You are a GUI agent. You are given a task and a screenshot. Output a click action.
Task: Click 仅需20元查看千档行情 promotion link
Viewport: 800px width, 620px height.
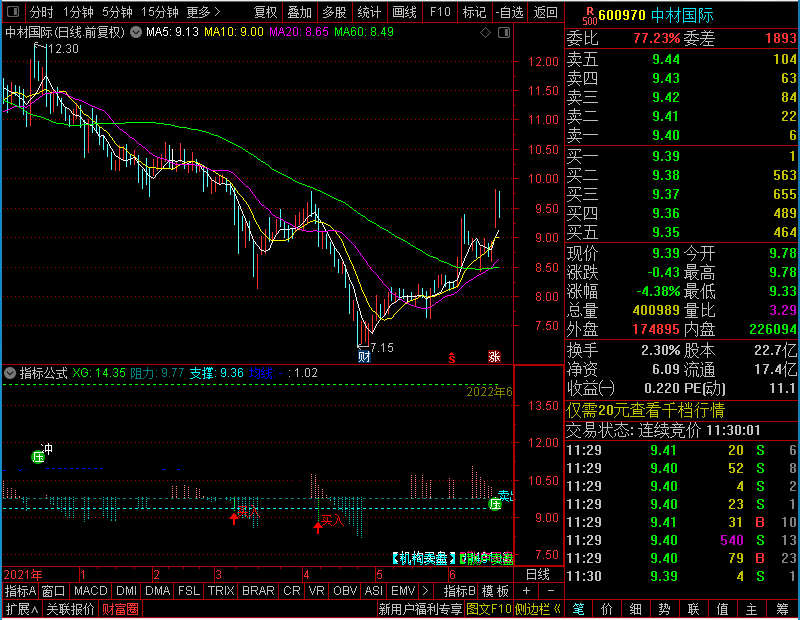coord(645,410)
